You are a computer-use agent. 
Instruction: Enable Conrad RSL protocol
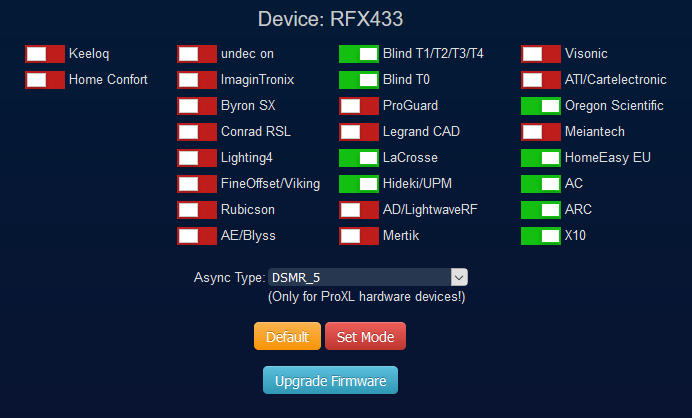click(197, 132)
